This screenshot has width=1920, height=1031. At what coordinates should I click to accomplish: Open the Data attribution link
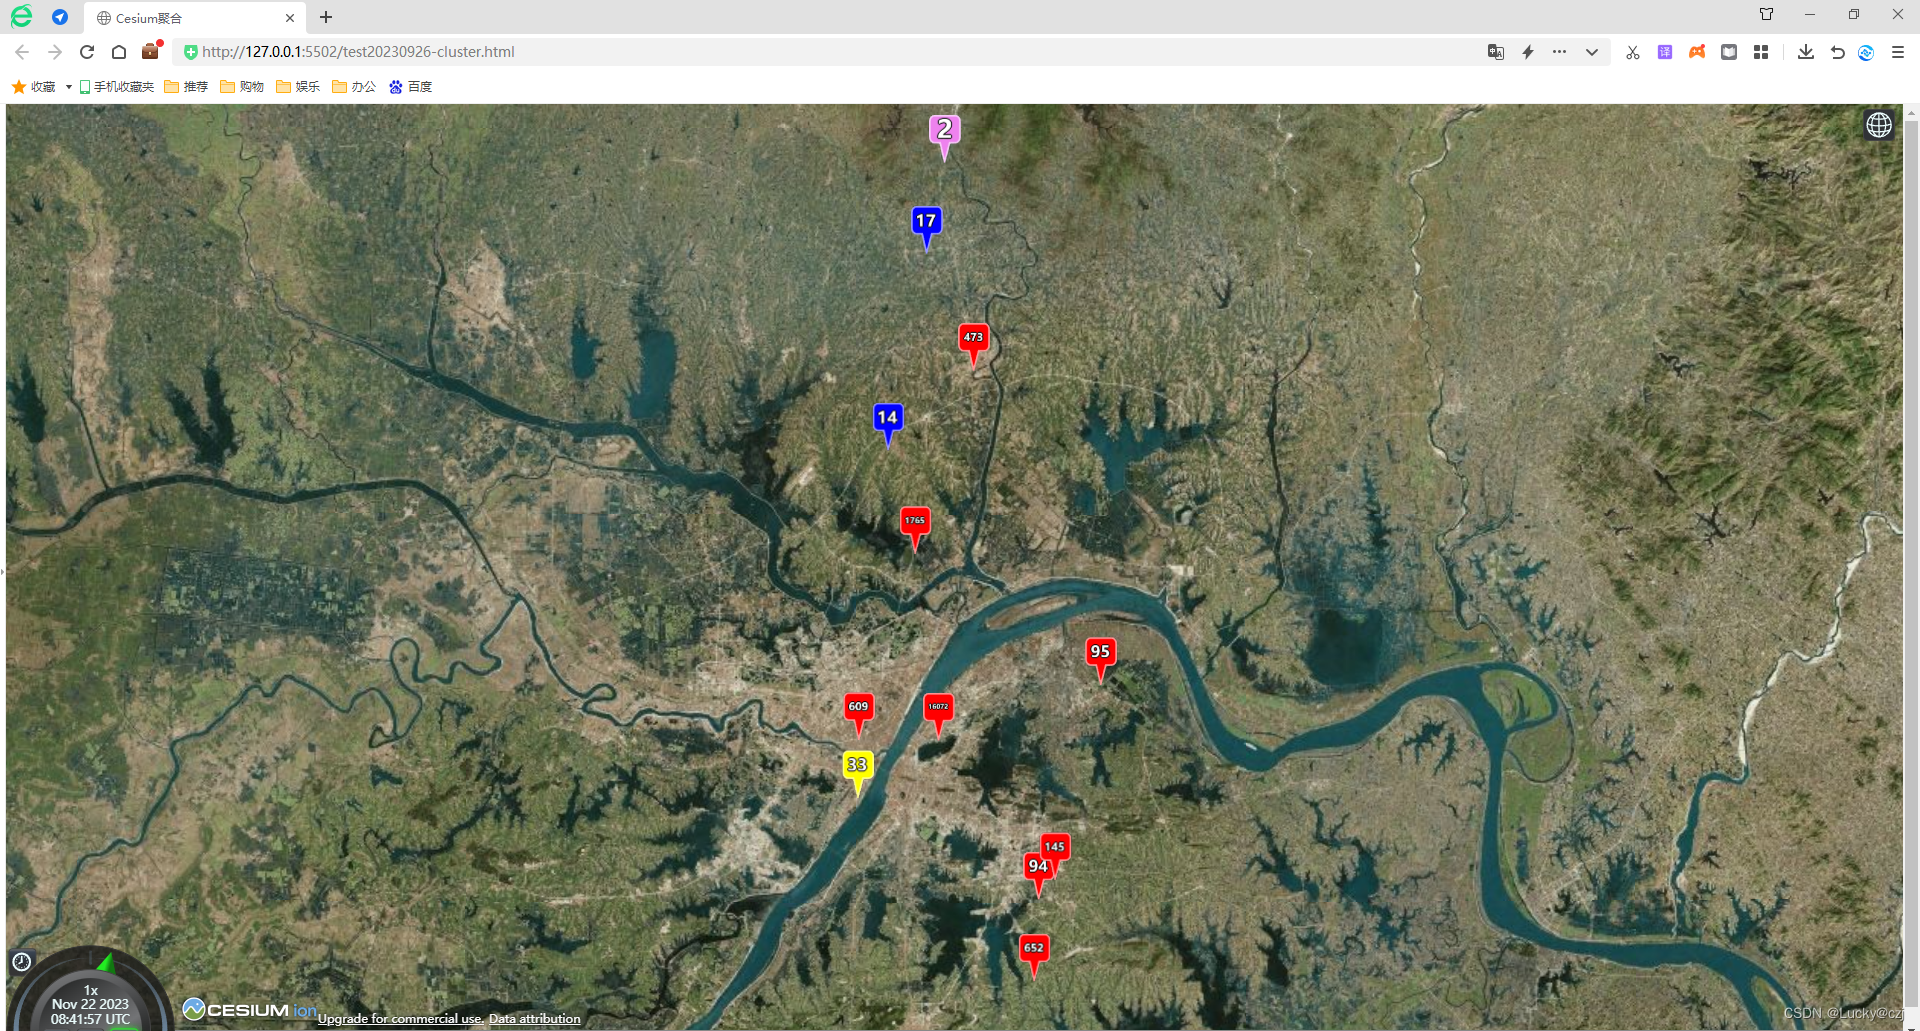(534, 1019)
